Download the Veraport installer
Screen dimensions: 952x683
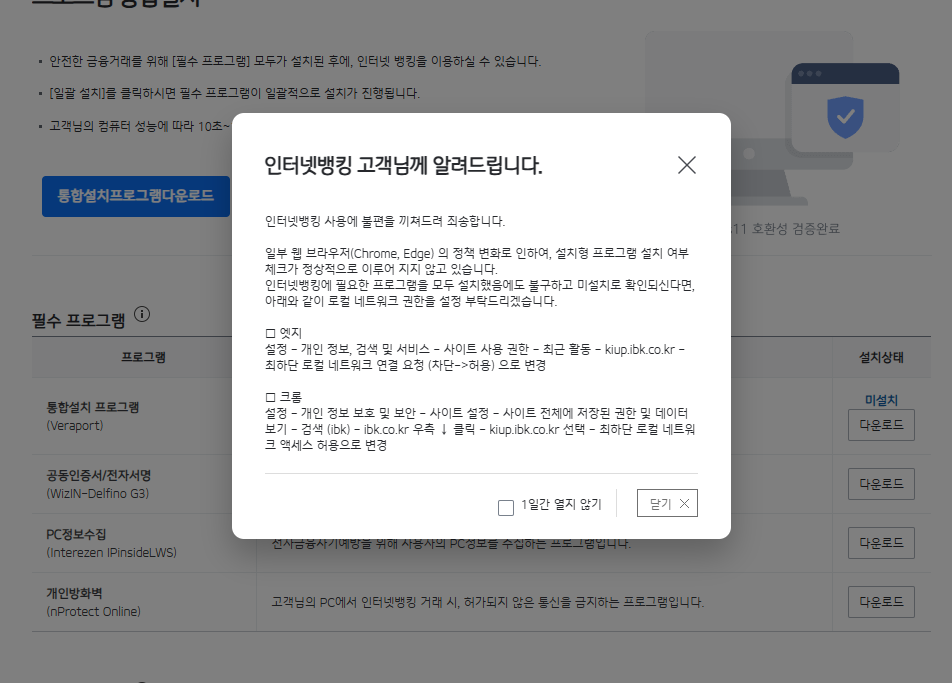pyautogui.click(x=880, y=424)
